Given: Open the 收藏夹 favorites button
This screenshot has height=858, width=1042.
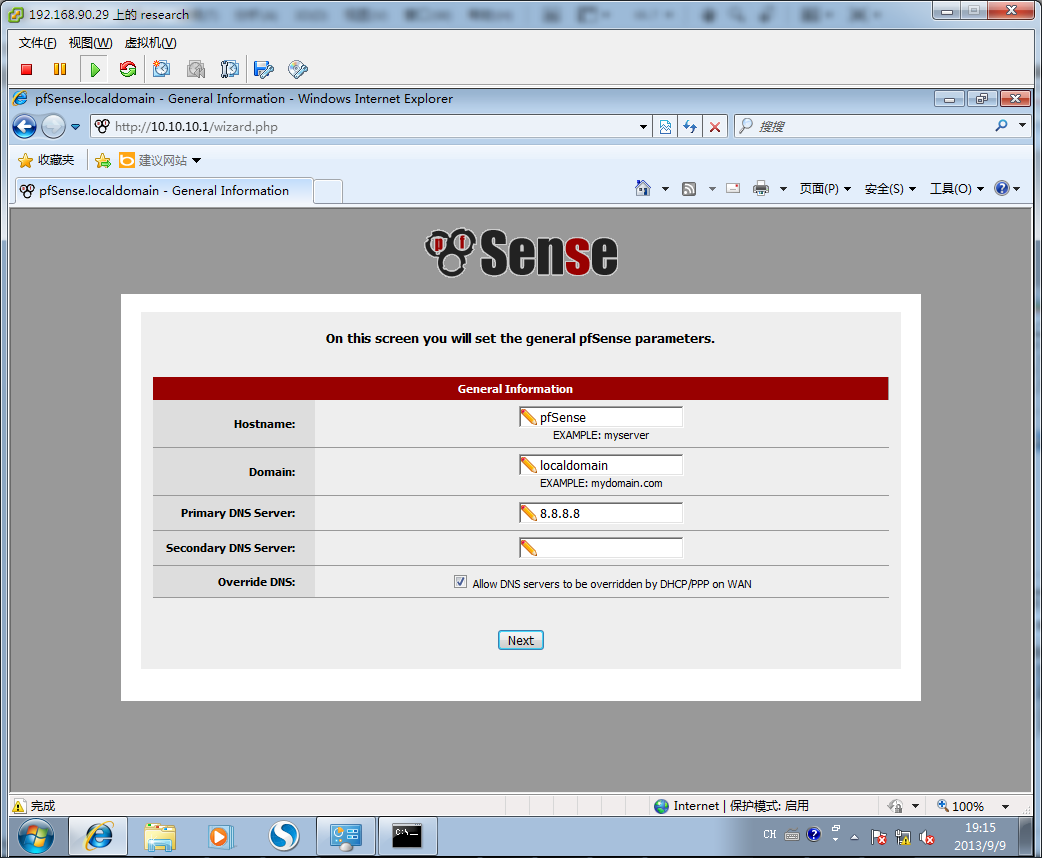Looking at the screenshot, I should click(x=46, y=160).
